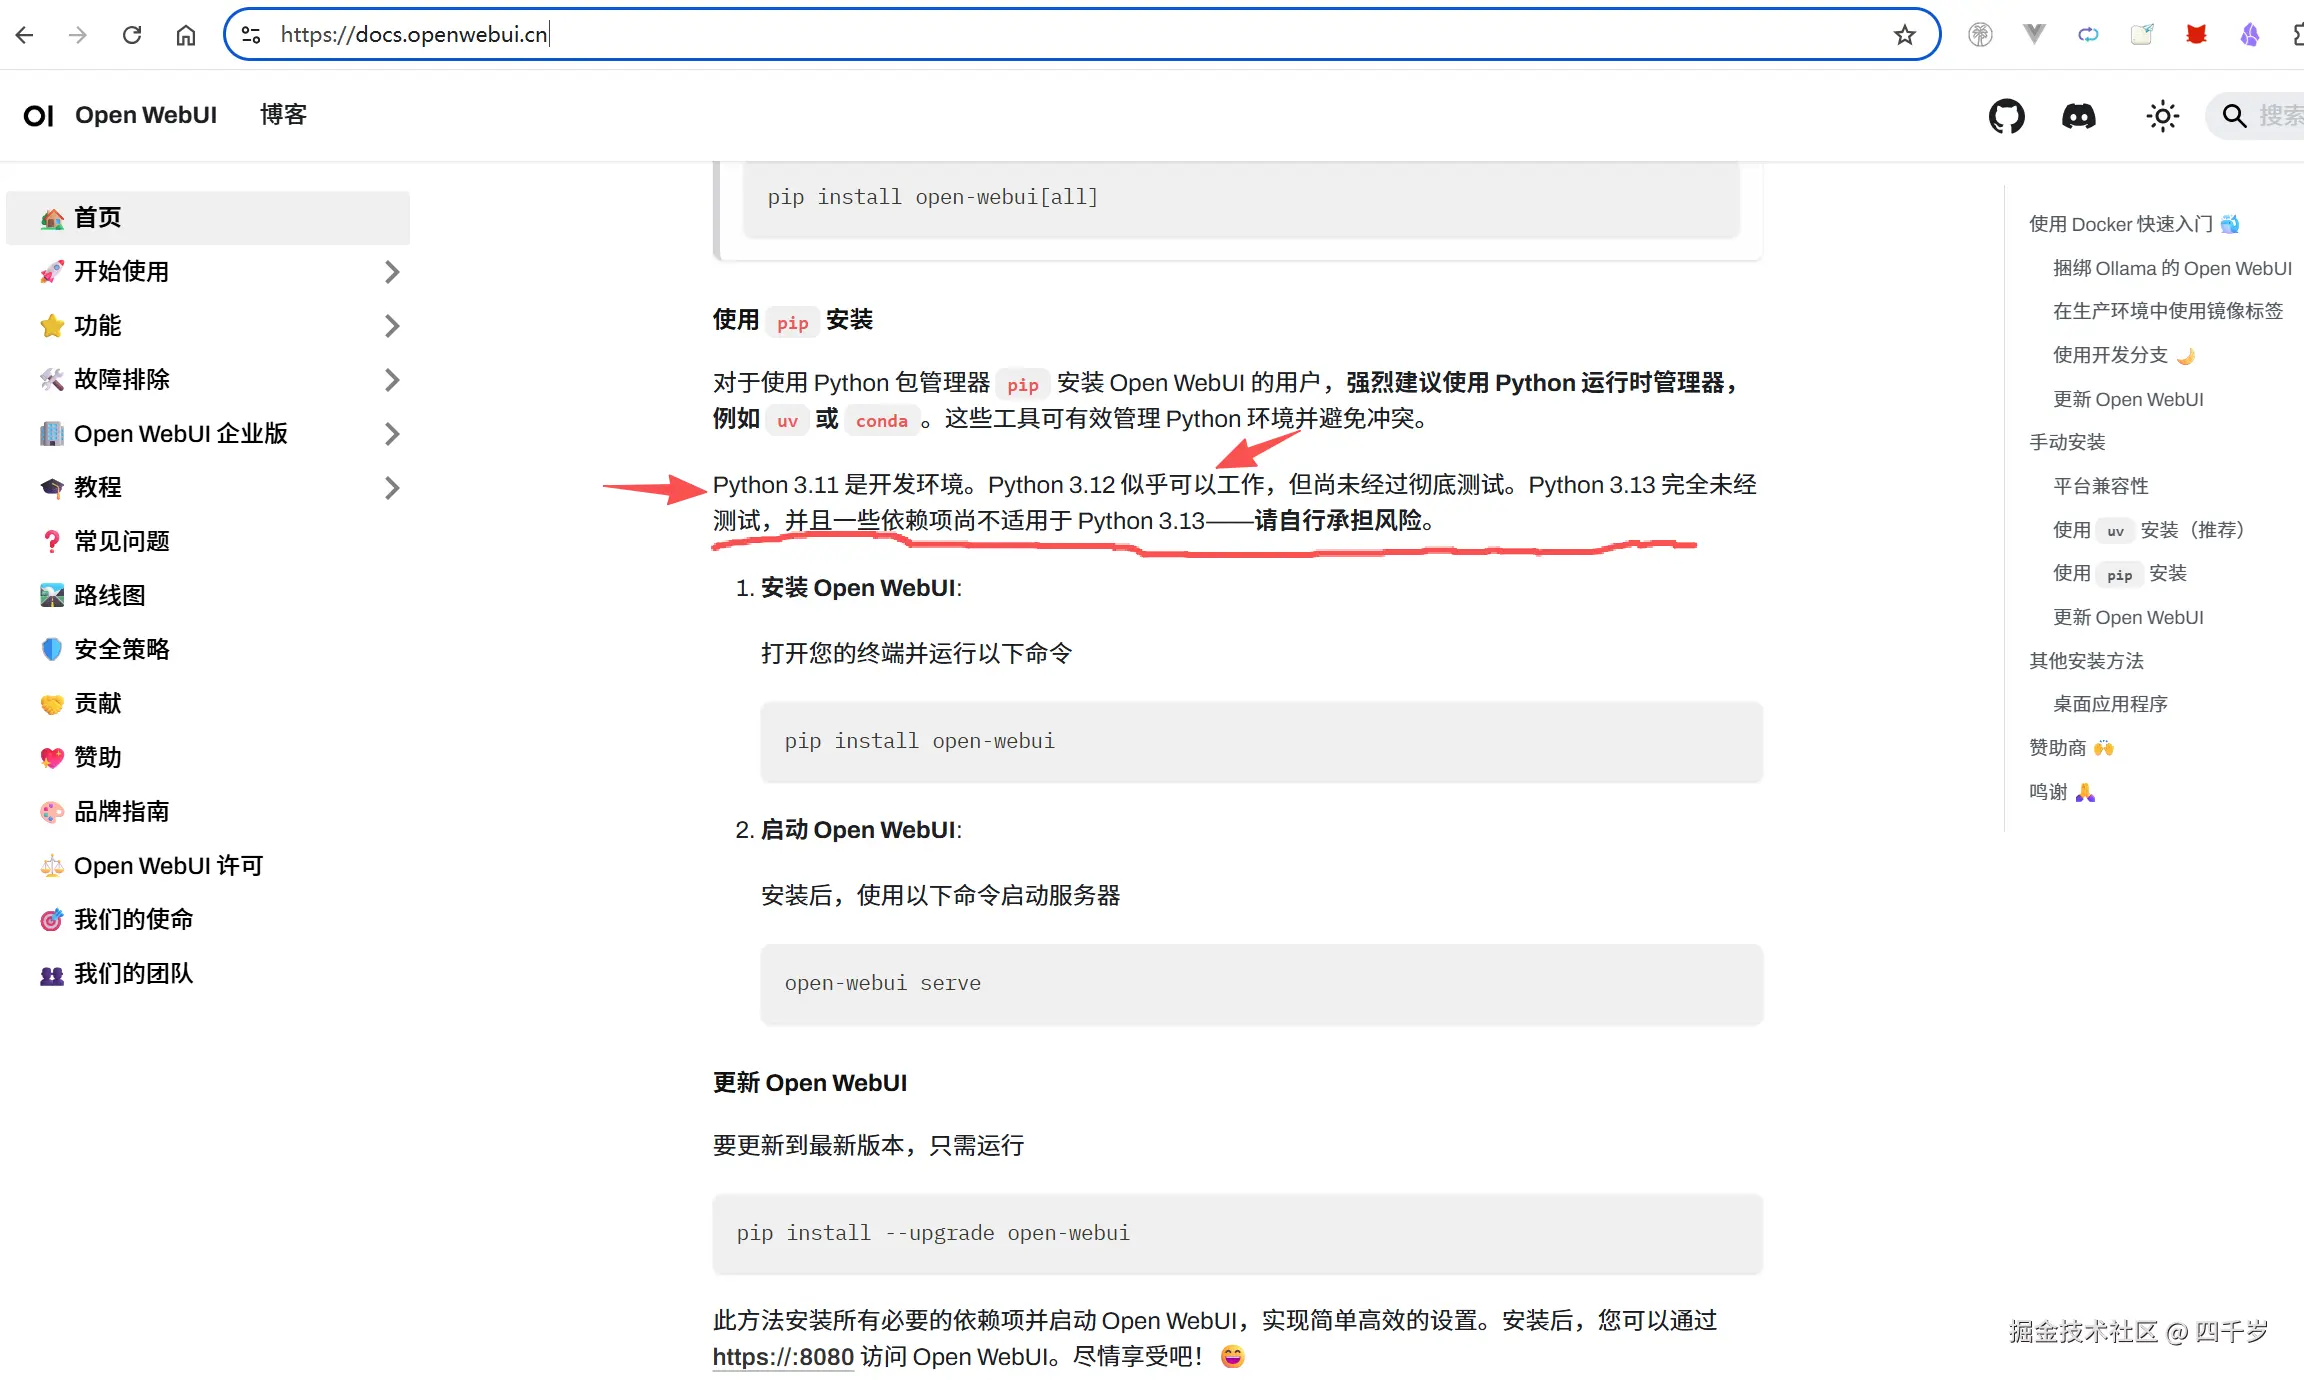
Task: Bookmark this page with the star
Action: pos(1904,33)
